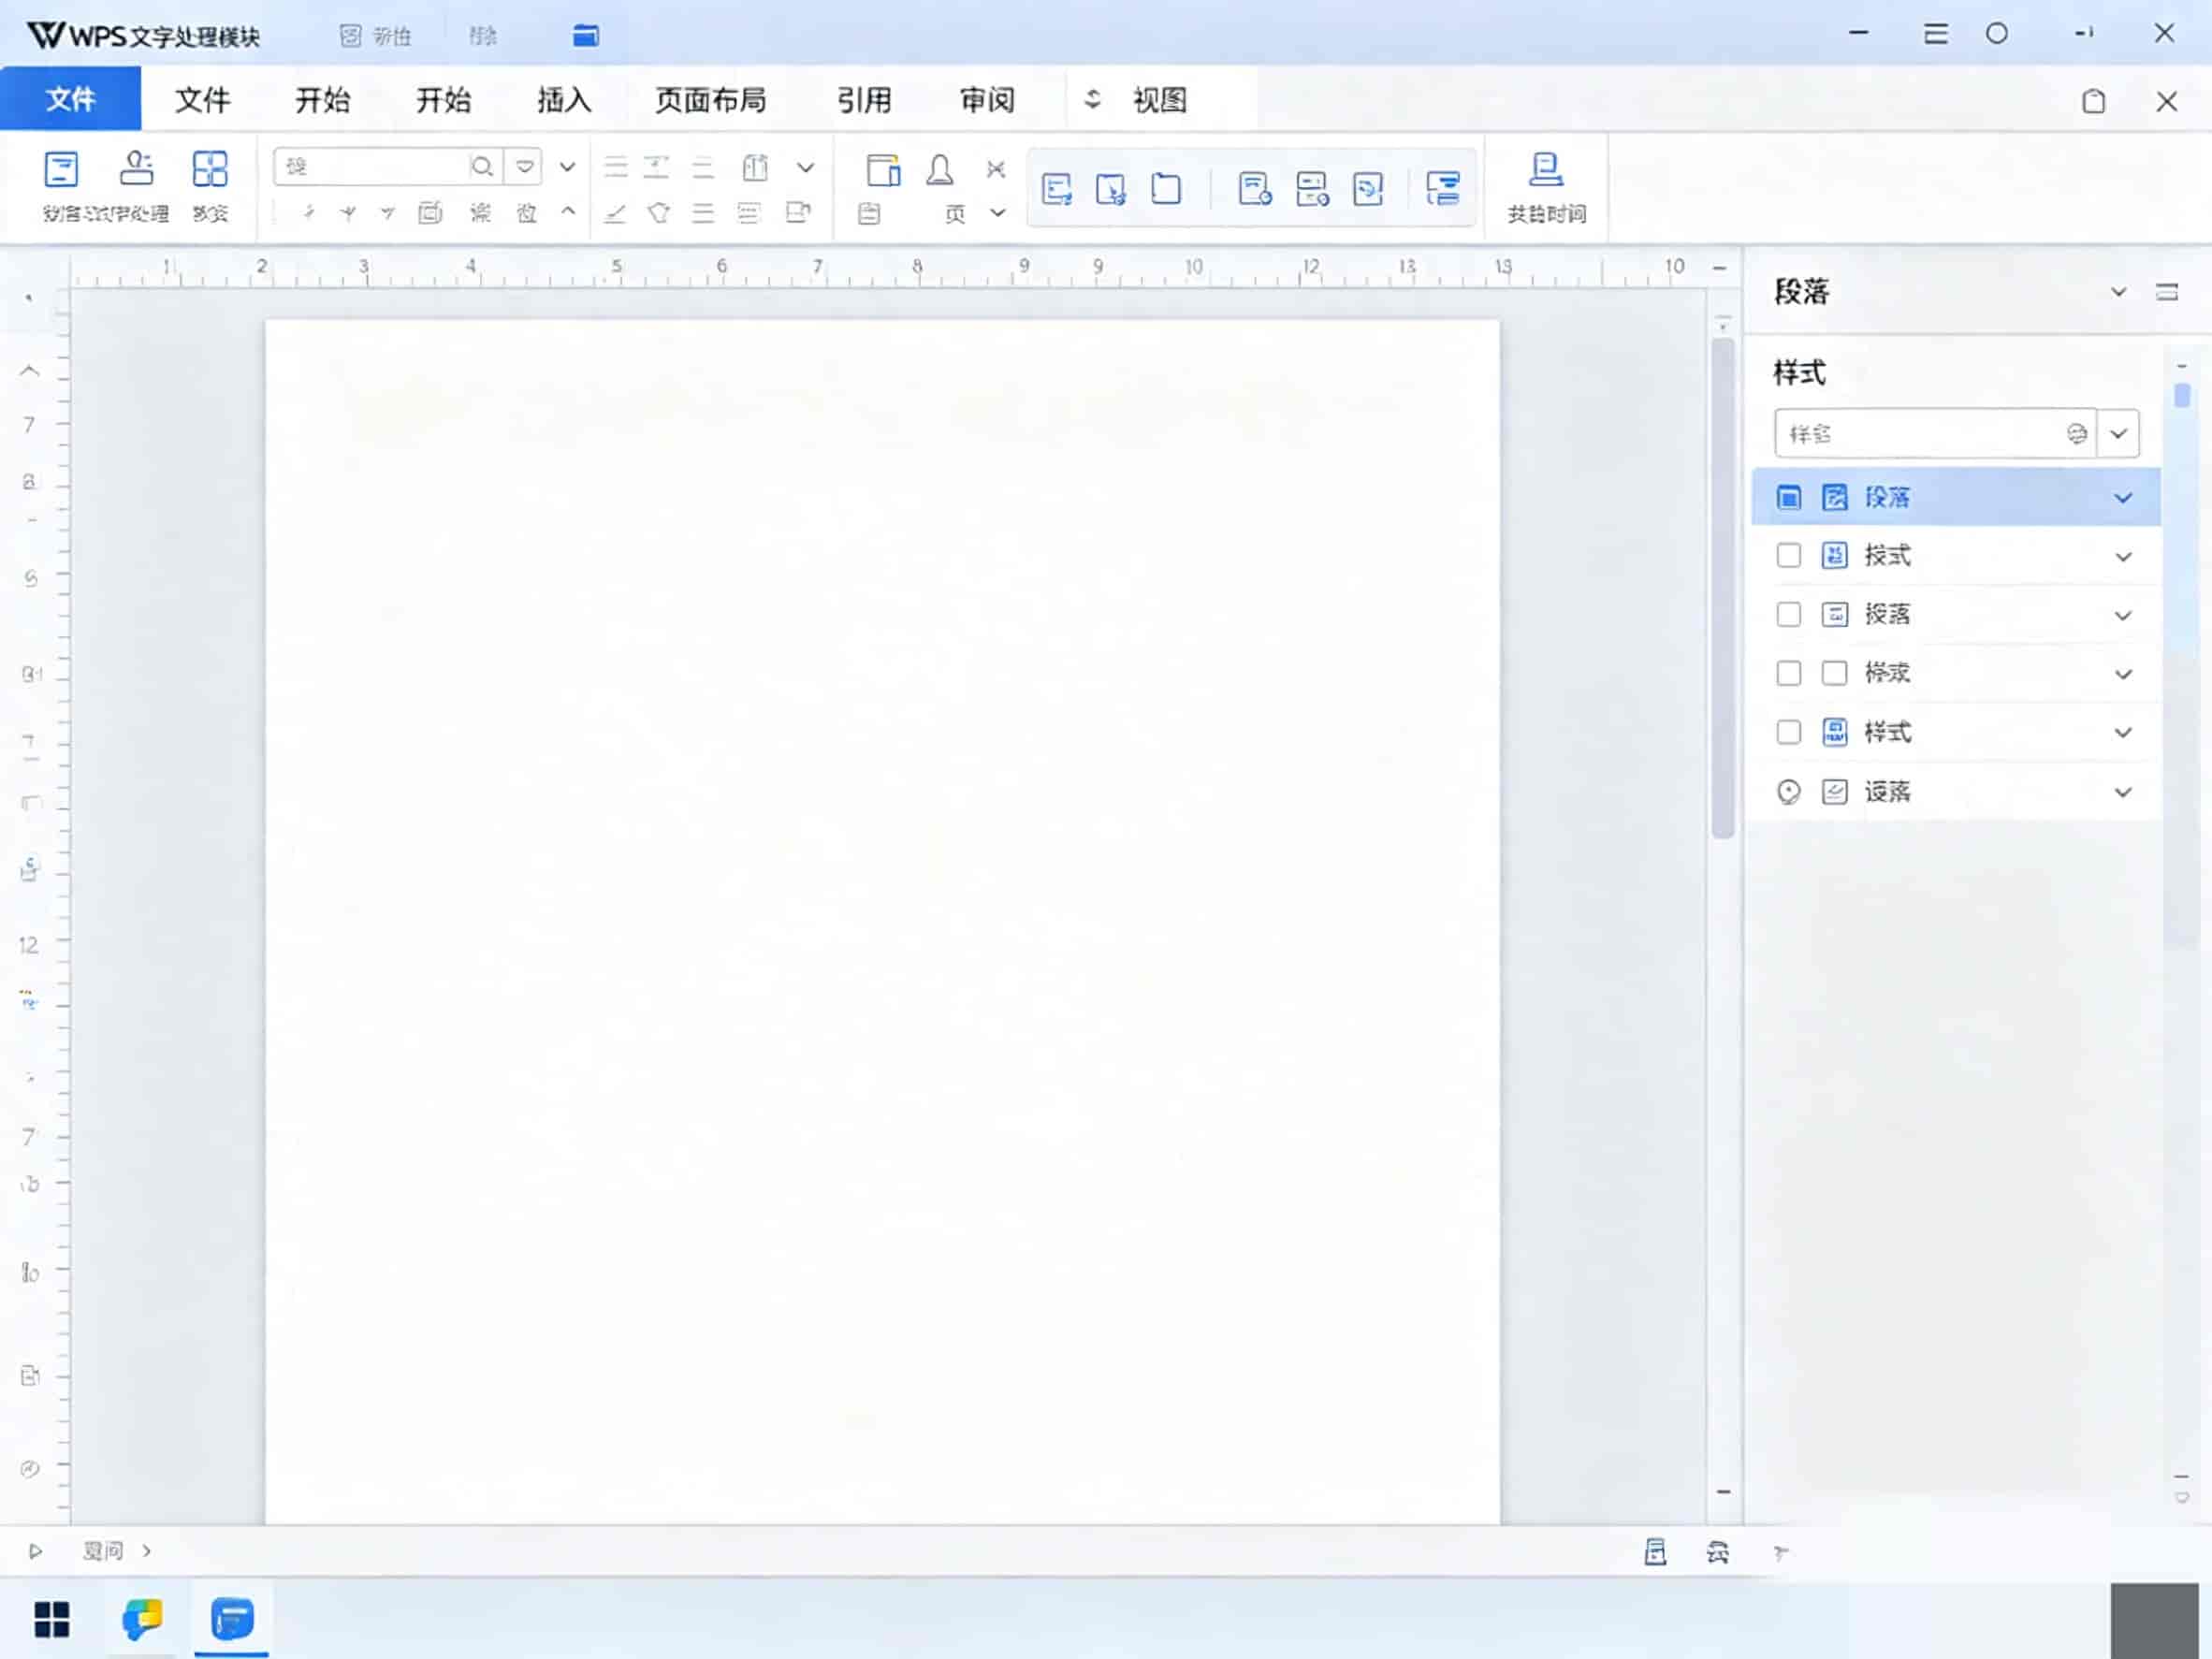
Task: Open the style search box dropdown arrow
Action: tap(2118, 434)
